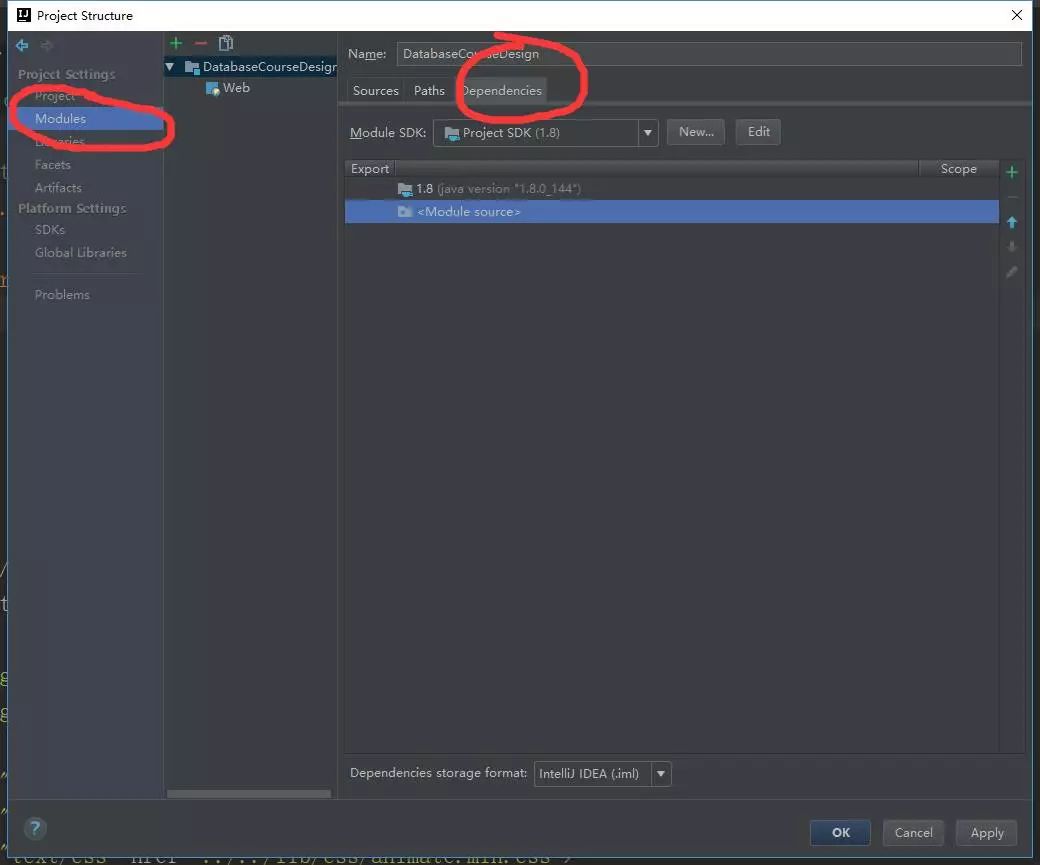The image size is (1040, 865).
Task: Open the Problems section
Action: pyautogui.click(x=62, y=295)
